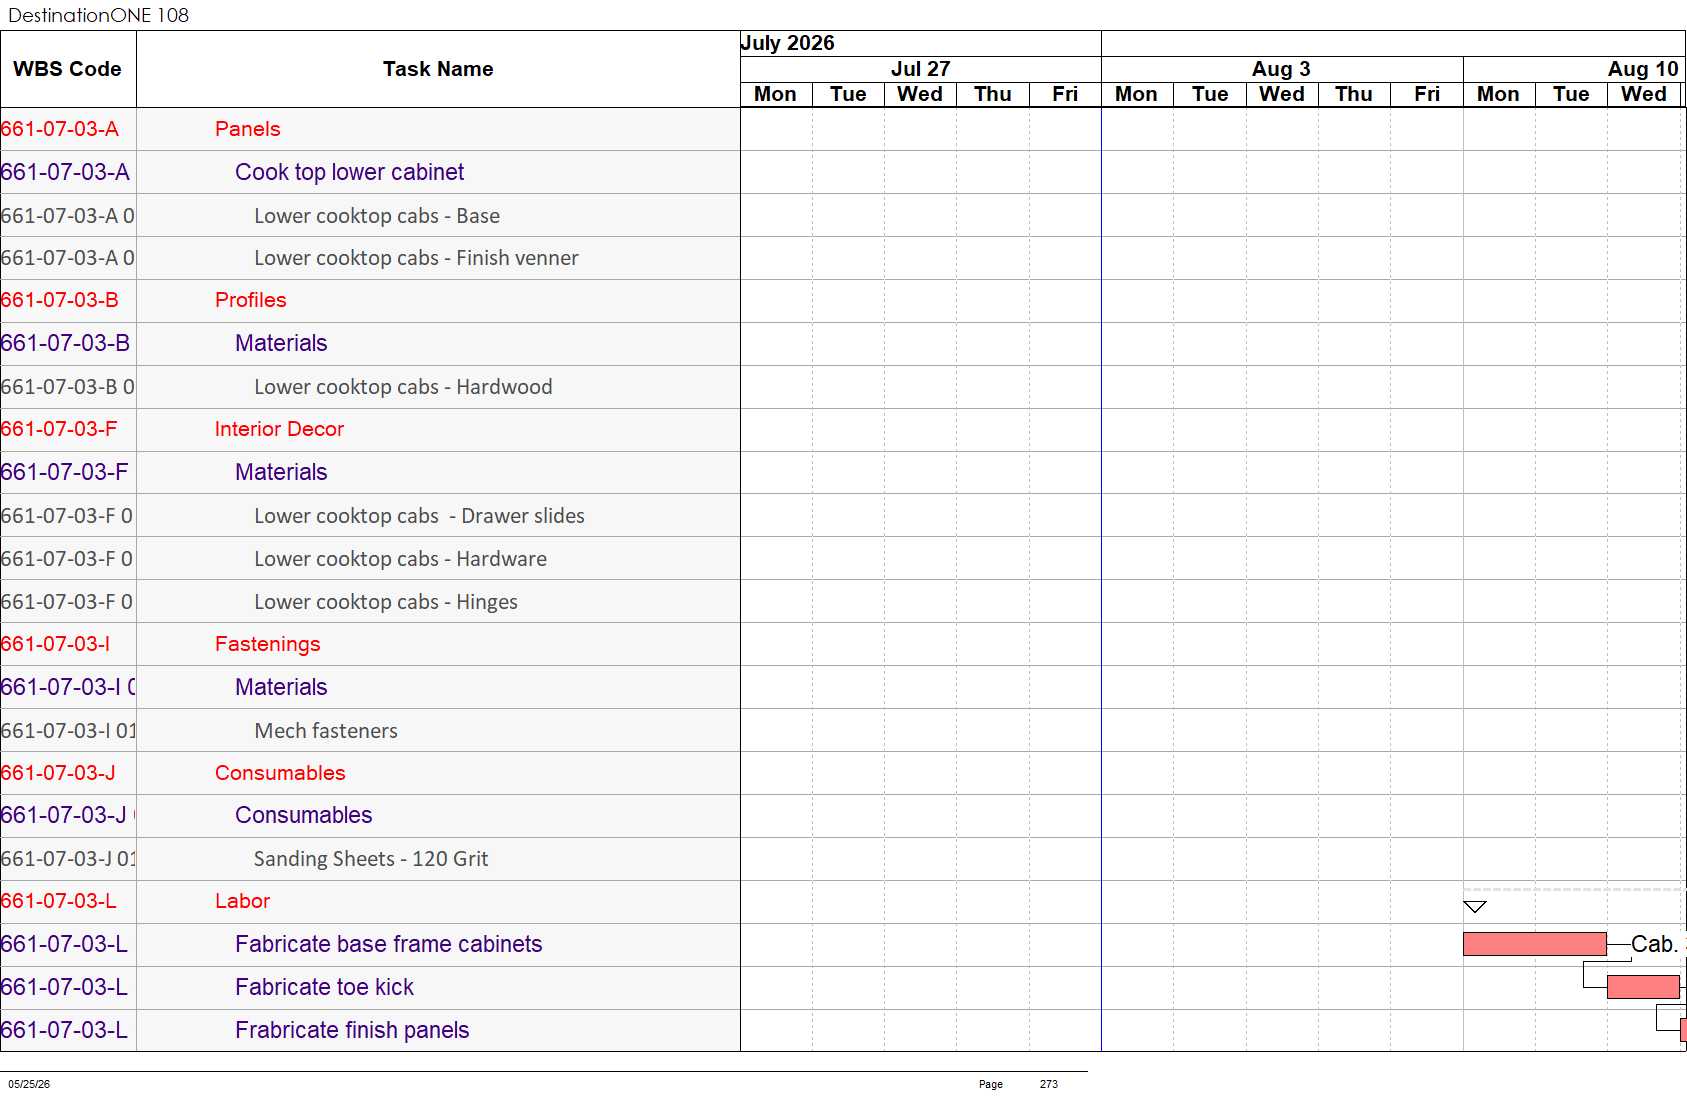Click the WBS Code column header
1687x1097 pixels.
(x=67, y=69)
